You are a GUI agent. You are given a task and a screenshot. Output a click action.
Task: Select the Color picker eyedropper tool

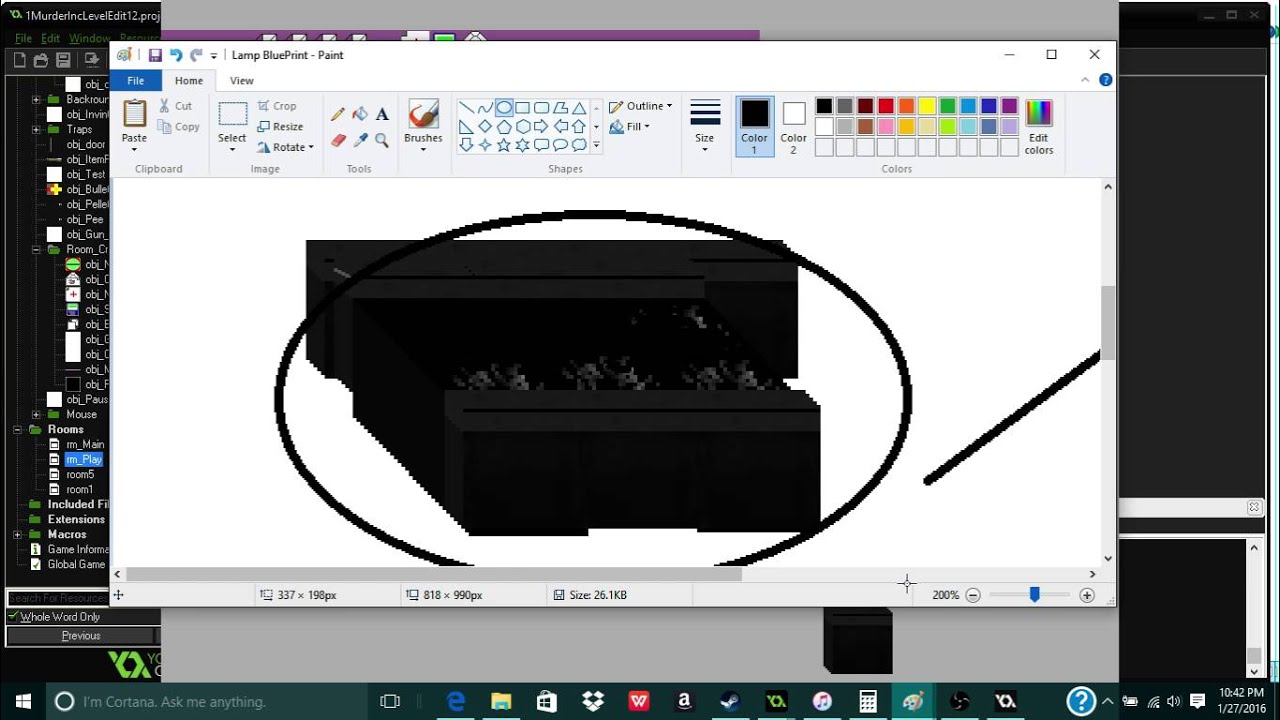click(360, 141)
